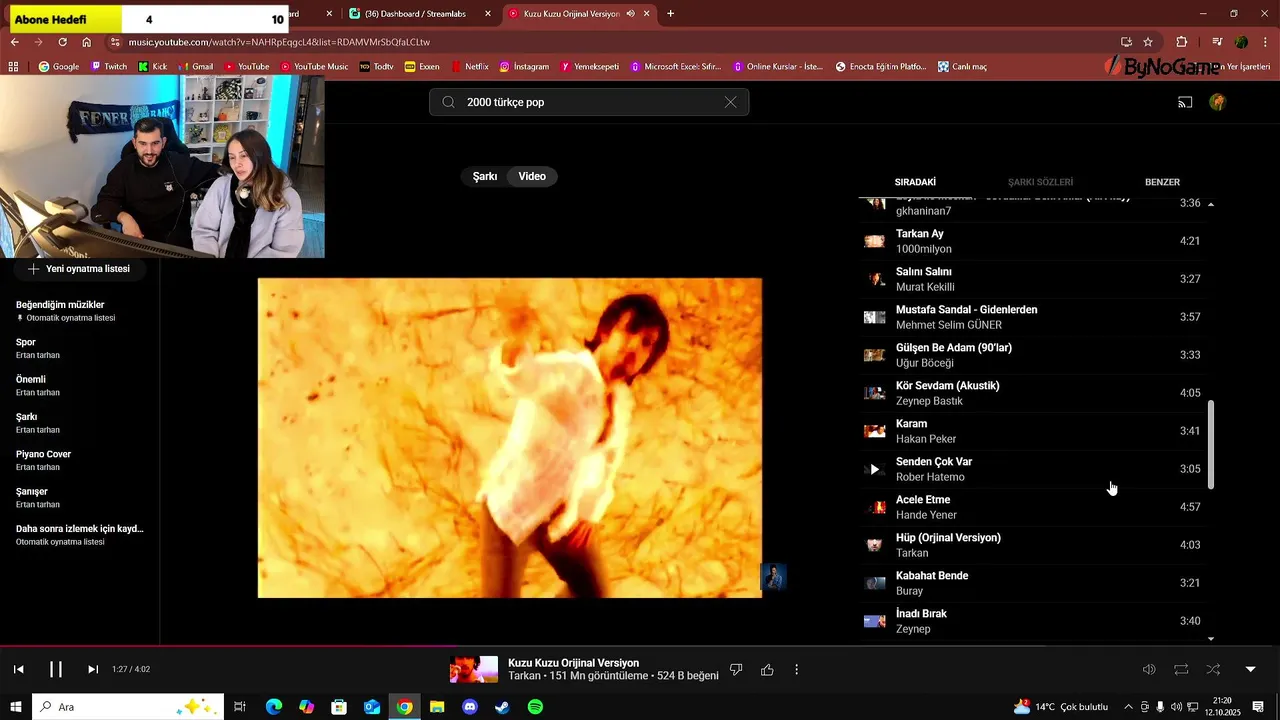Viewport: 1280px width, 720px height.
Task: Click the search magnifier icon
Action: point(448,102)
